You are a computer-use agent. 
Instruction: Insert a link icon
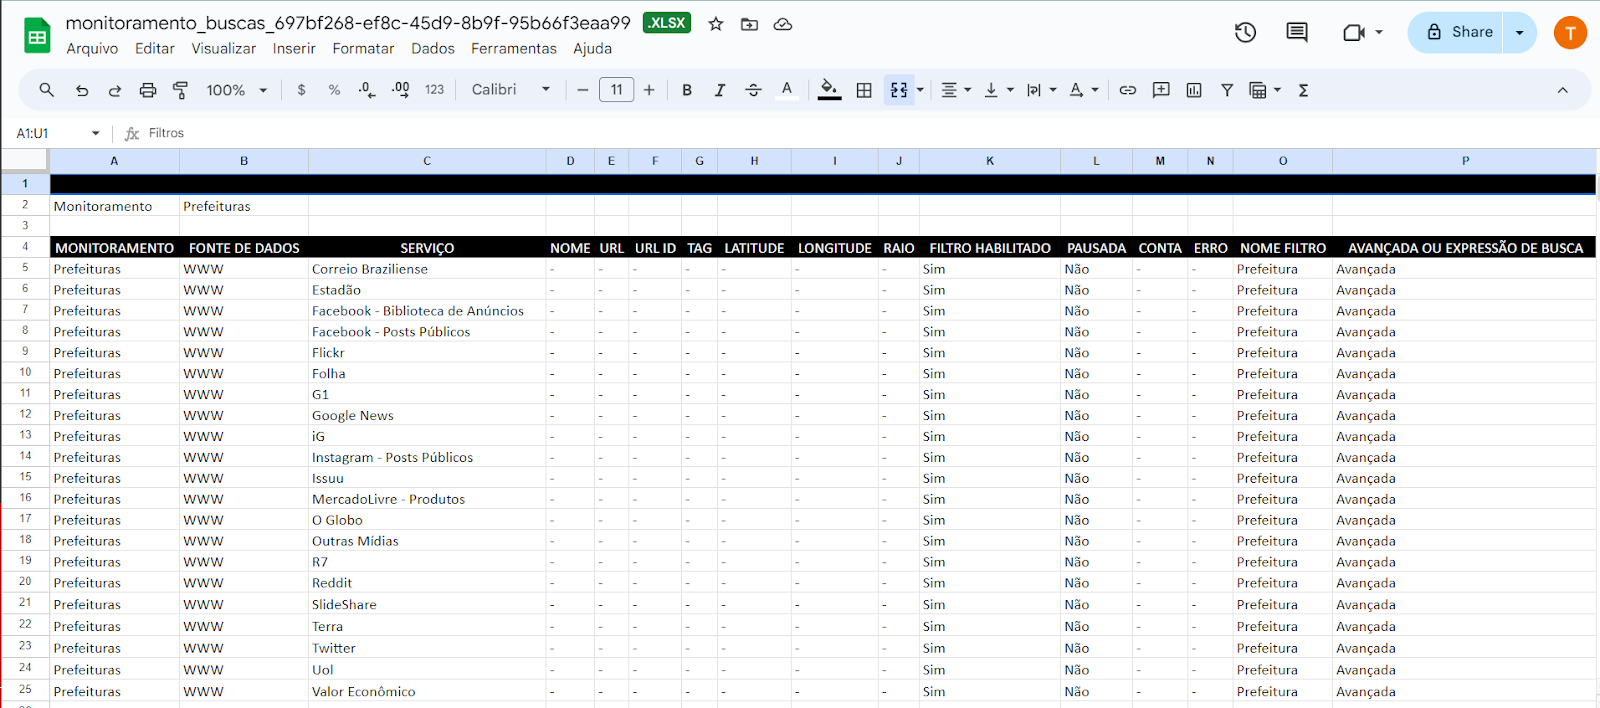tap(1128, 90)
